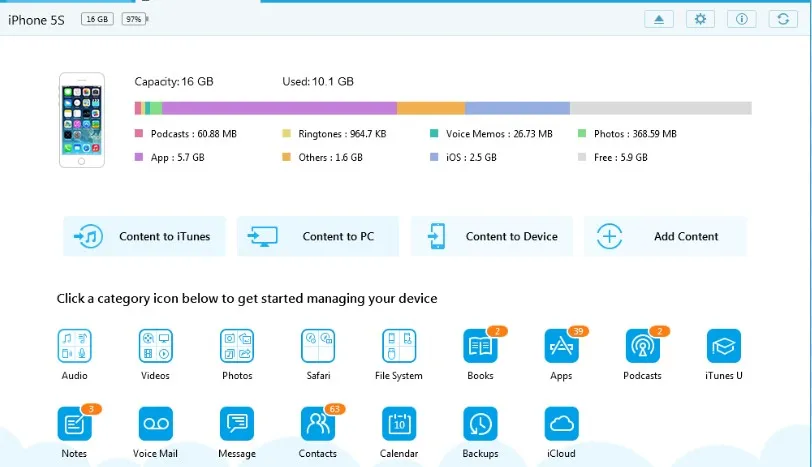812x467 pixels.
Task: Open the iTunes U category
Action: (723, 346)
